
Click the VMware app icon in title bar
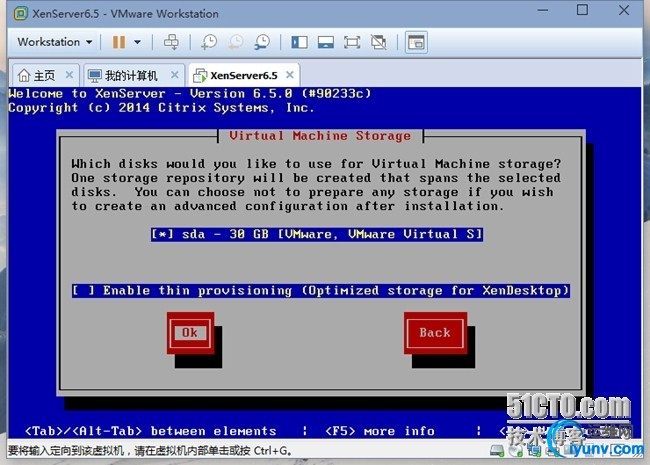21,13
